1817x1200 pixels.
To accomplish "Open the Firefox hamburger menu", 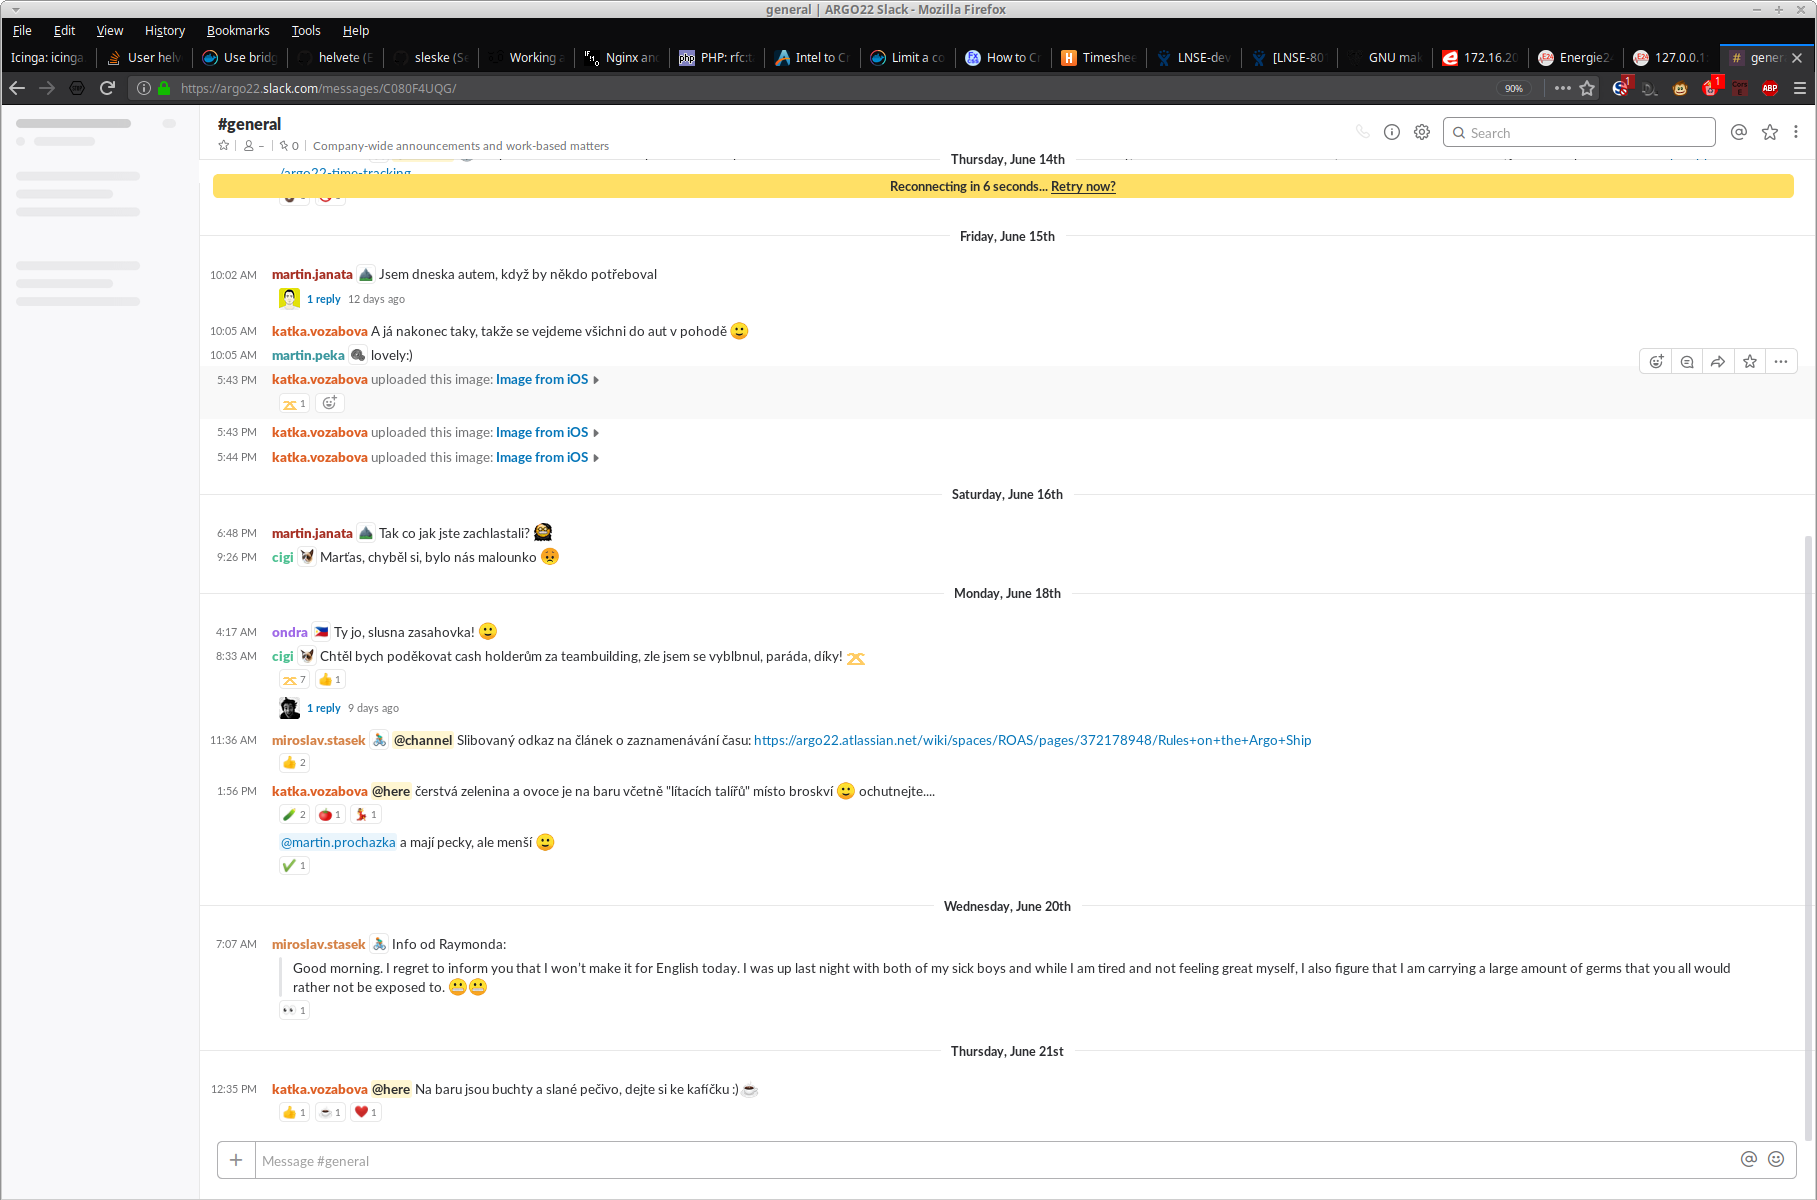I will click(1799, 88).
